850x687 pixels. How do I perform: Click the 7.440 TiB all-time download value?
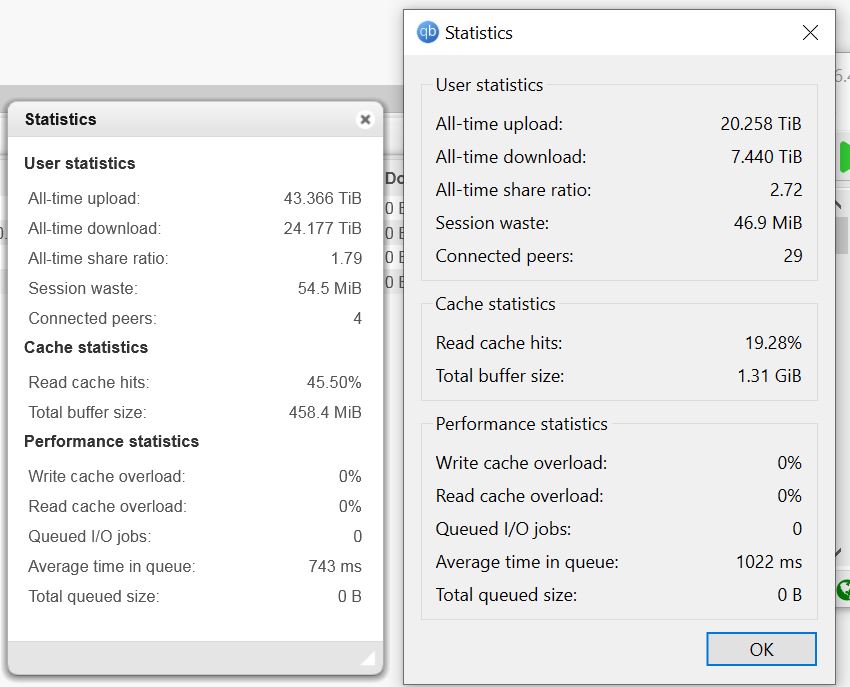click(x=766, y=157)
